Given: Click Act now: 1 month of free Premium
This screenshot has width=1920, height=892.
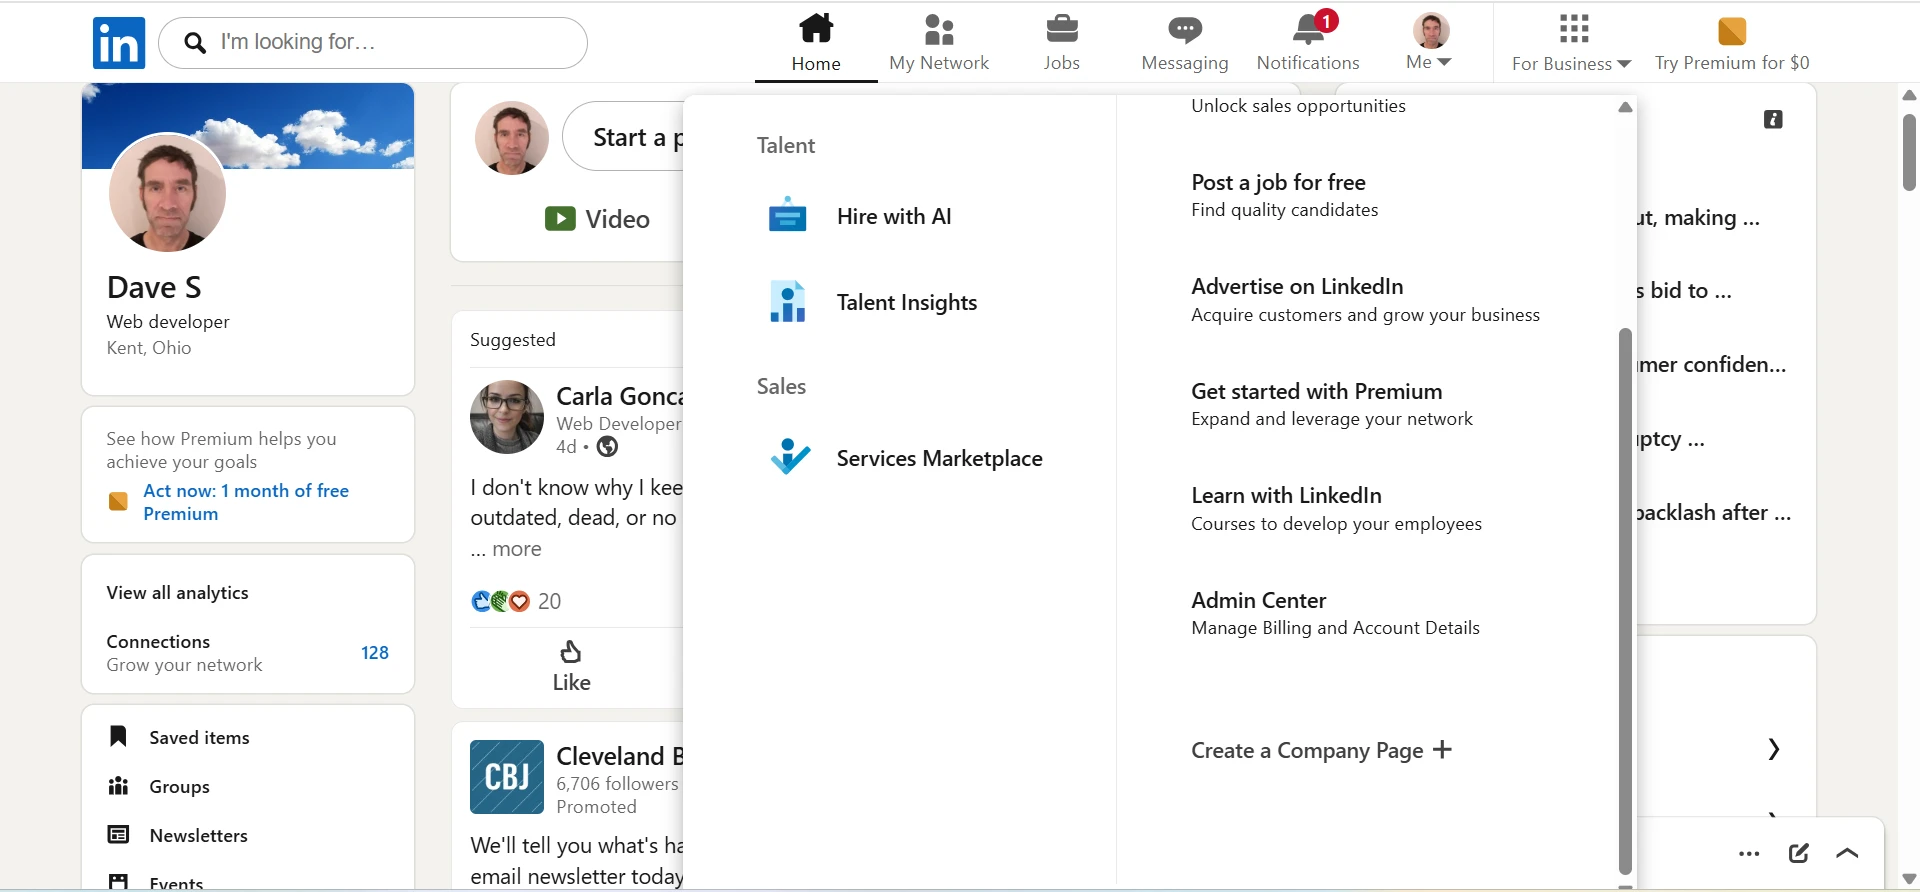Looking at the screenshot, I should click(246, 502).
